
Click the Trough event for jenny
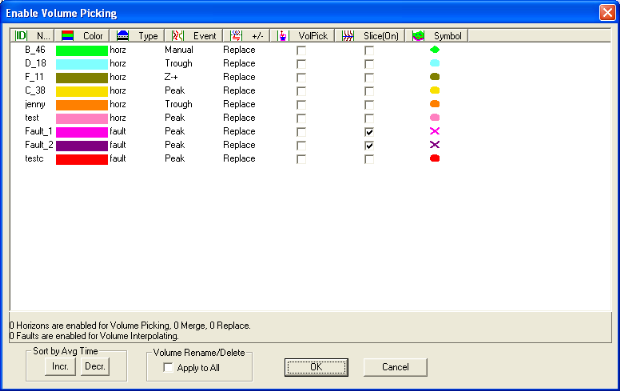178,104
